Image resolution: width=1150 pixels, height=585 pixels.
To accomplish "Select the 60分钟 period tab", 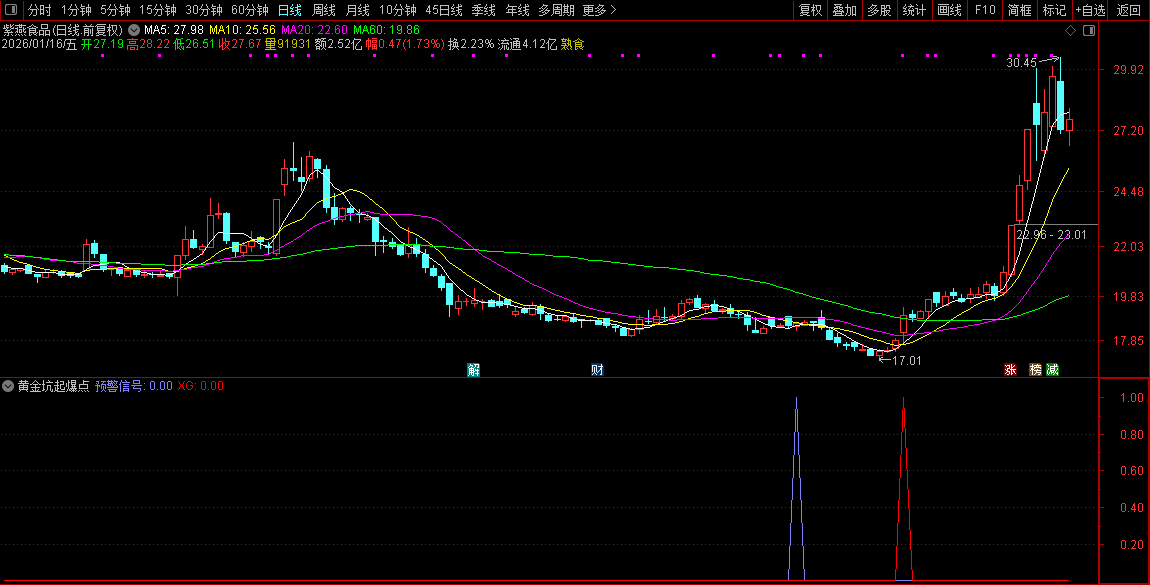I will (250, 10).
